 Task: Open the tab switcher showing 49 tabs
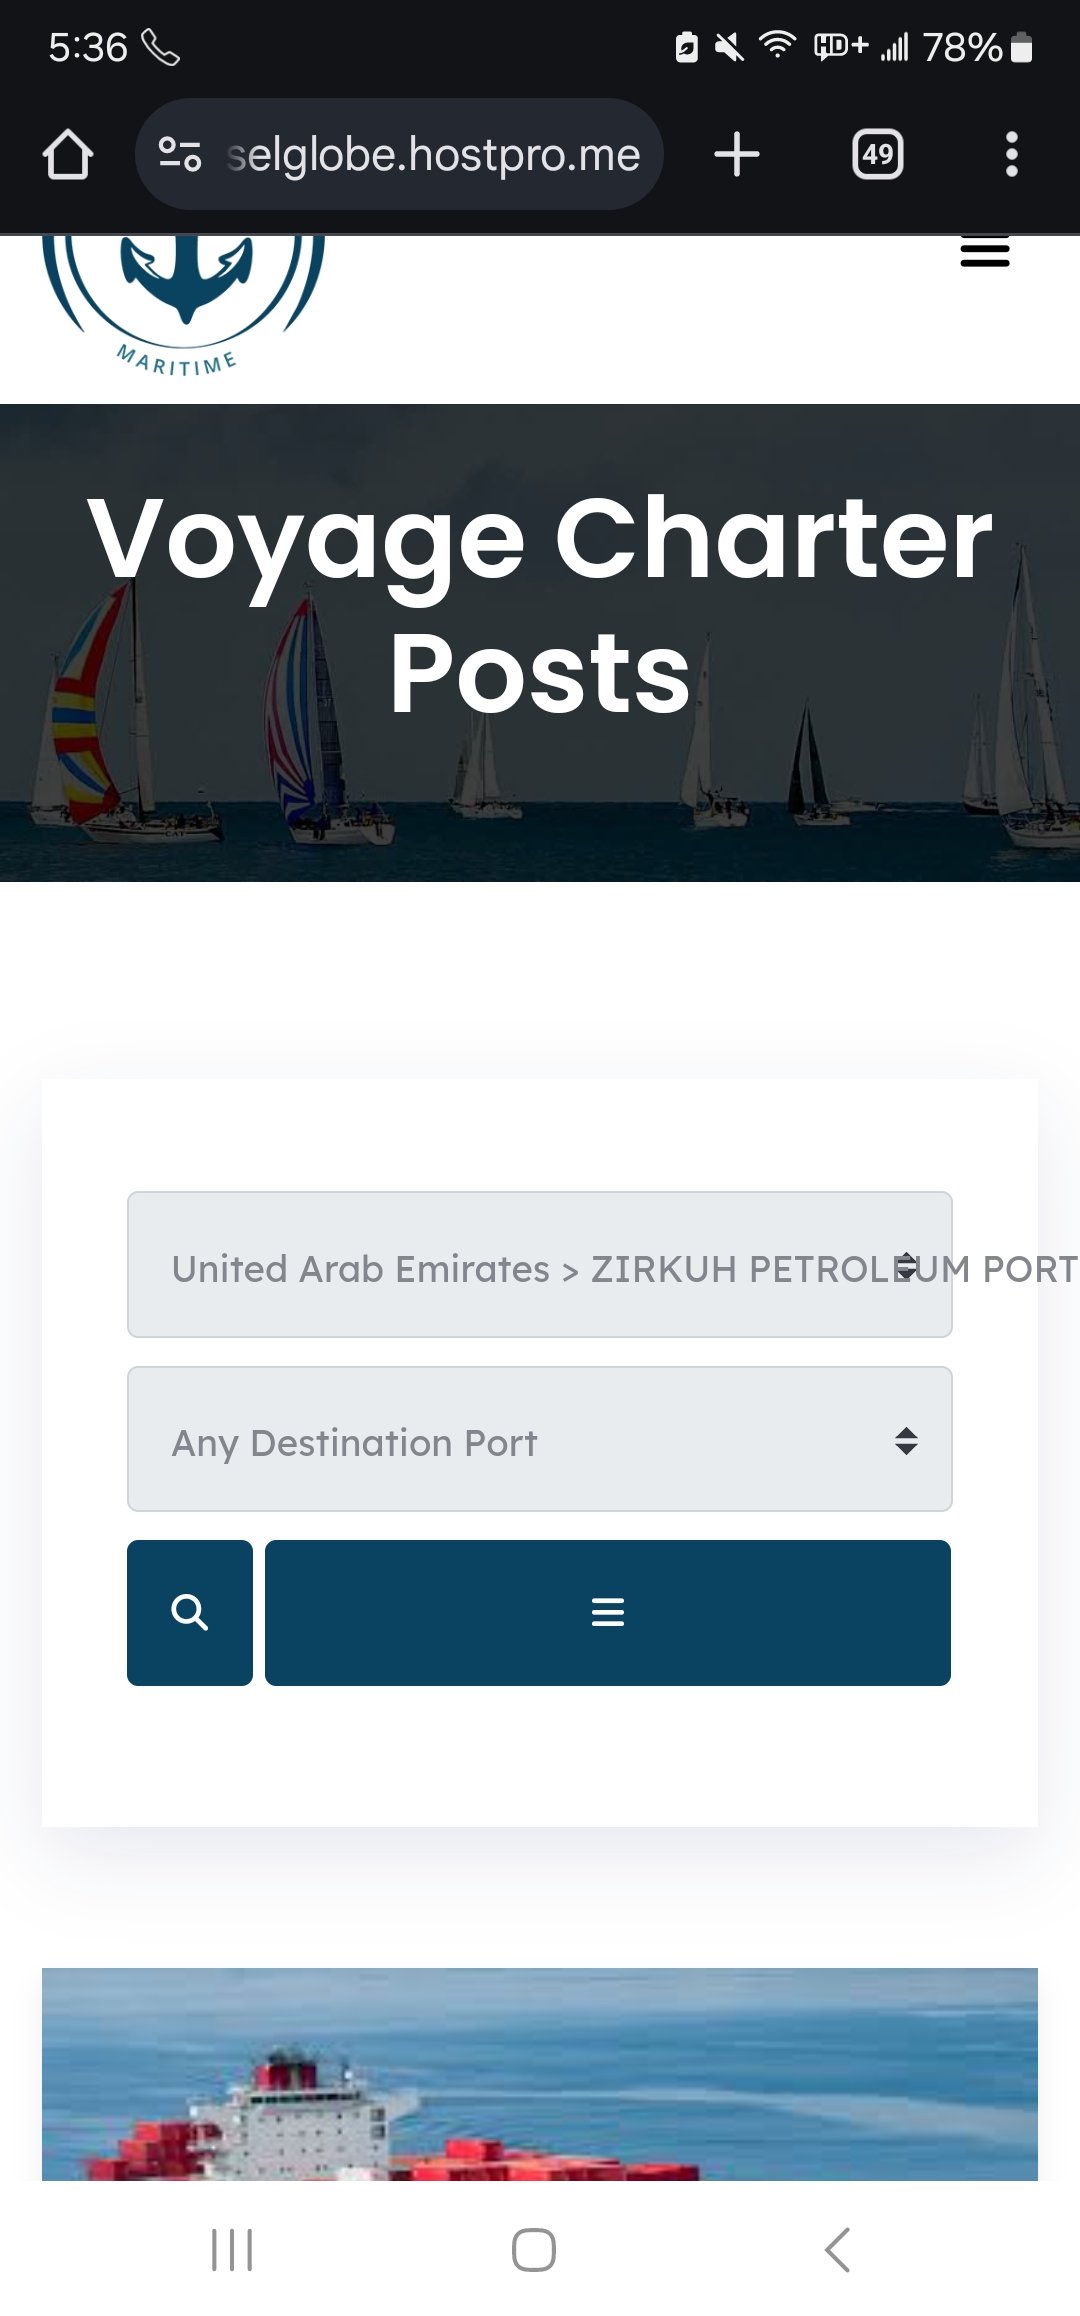pos(878,155)
